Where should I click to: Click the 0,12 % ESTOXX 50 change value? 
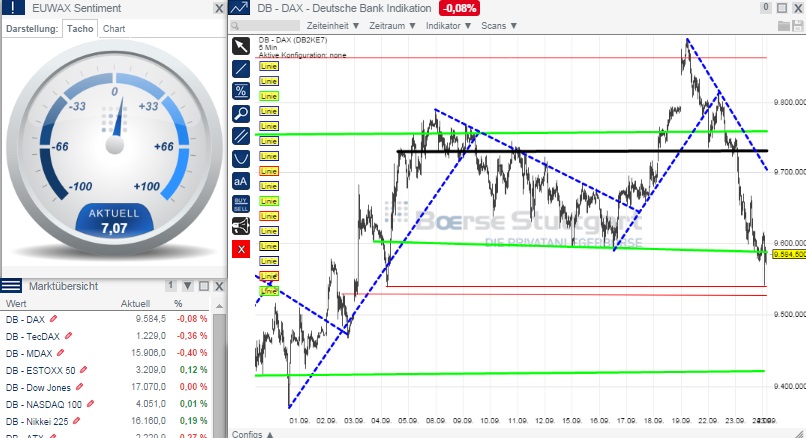(193, 370)
